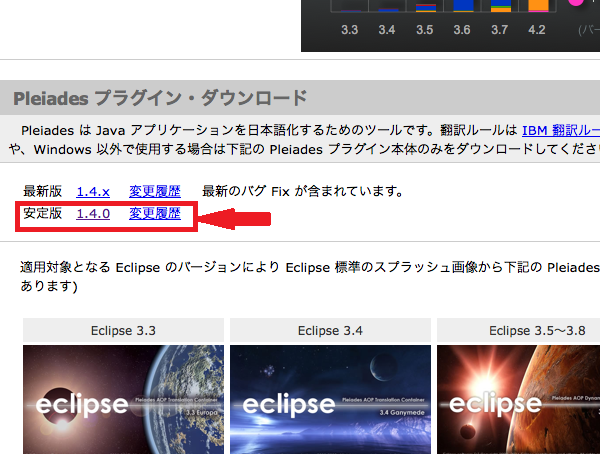Click the 安定版 label
Image resolution: width=600 pixels, height=454 pixels.
[42, 213]
